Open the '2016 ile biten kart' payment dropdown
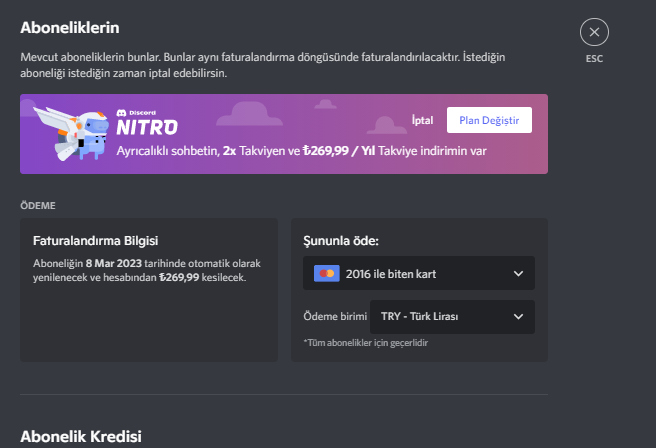The image size is (656, 448). tap(419, 273)
